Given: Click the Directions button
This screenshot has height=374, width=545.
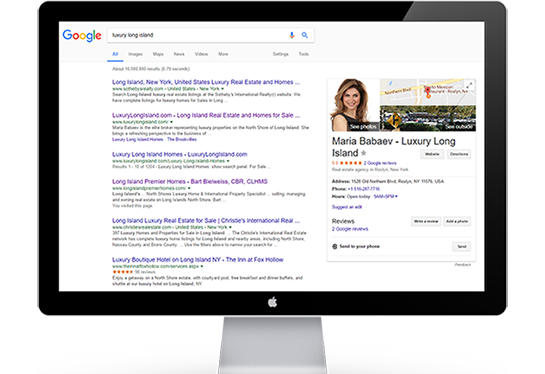Looking at the screenshot, I should pyautogui.click(x=459, y=154).
